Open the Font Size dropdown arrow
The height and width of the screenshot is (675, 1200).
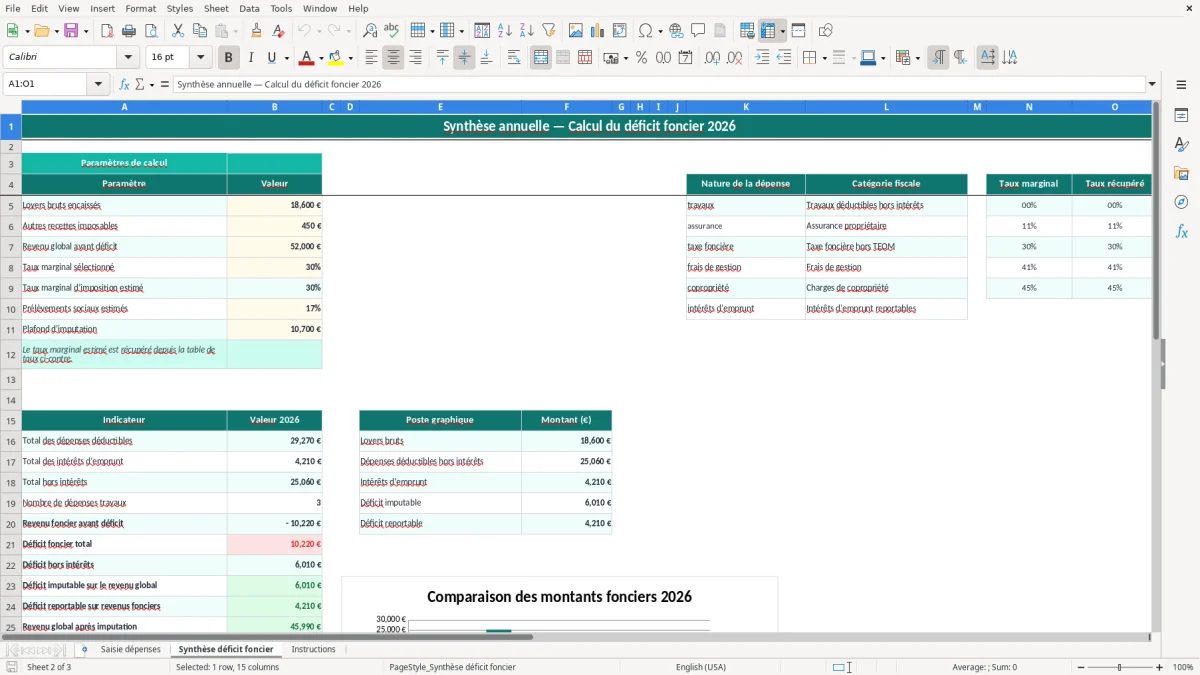(201, 58)
